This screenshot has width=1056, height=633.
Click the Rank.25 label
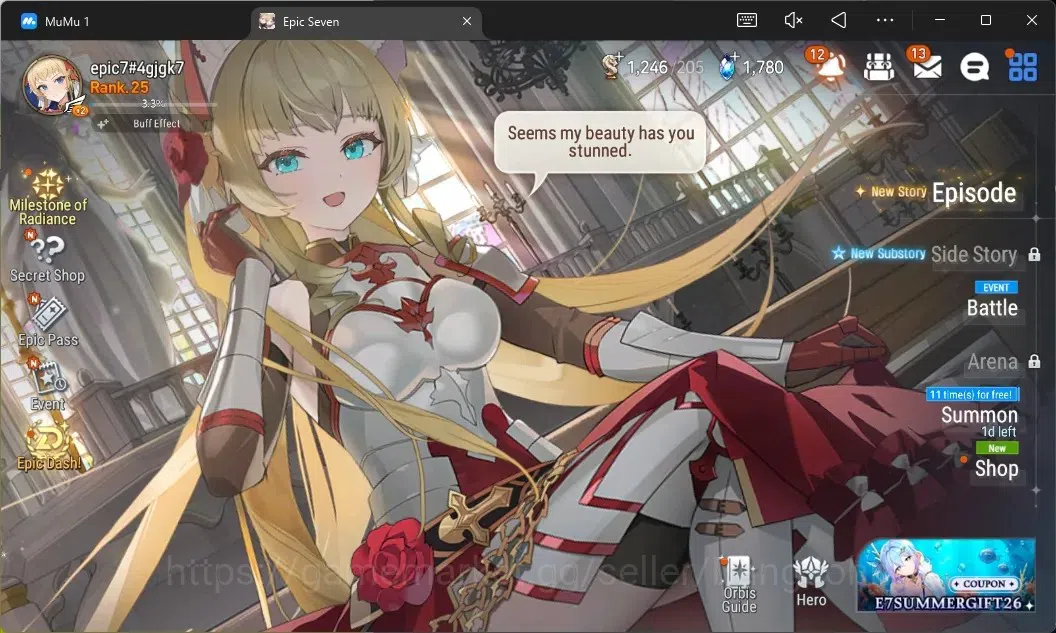(119, 88)
